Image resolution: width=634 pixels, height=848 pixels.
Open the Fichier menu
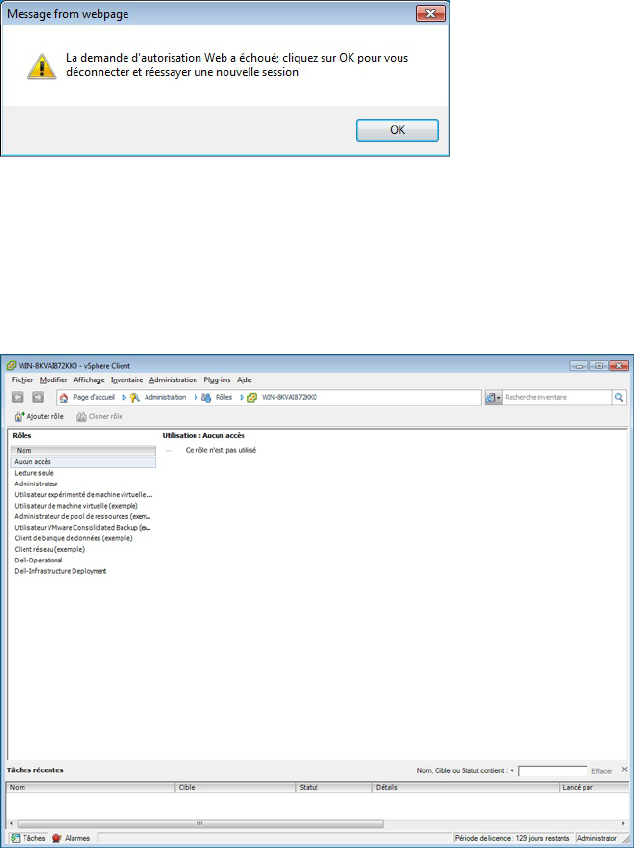coord(22,380)
